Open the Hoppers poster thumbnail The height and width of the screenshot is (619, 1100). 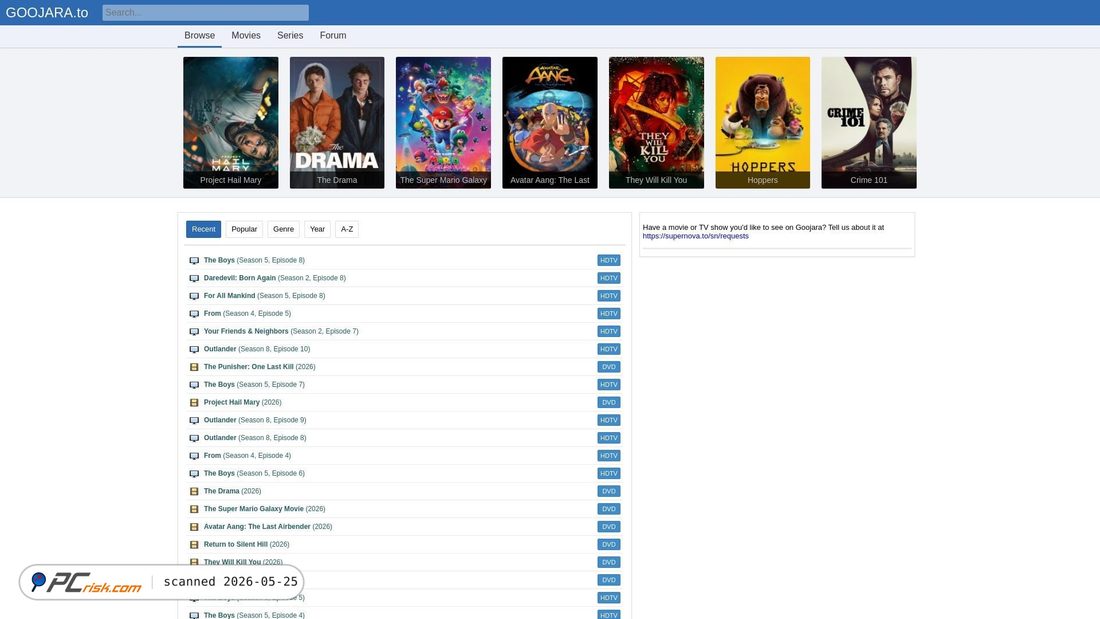[x=763, y=122]
